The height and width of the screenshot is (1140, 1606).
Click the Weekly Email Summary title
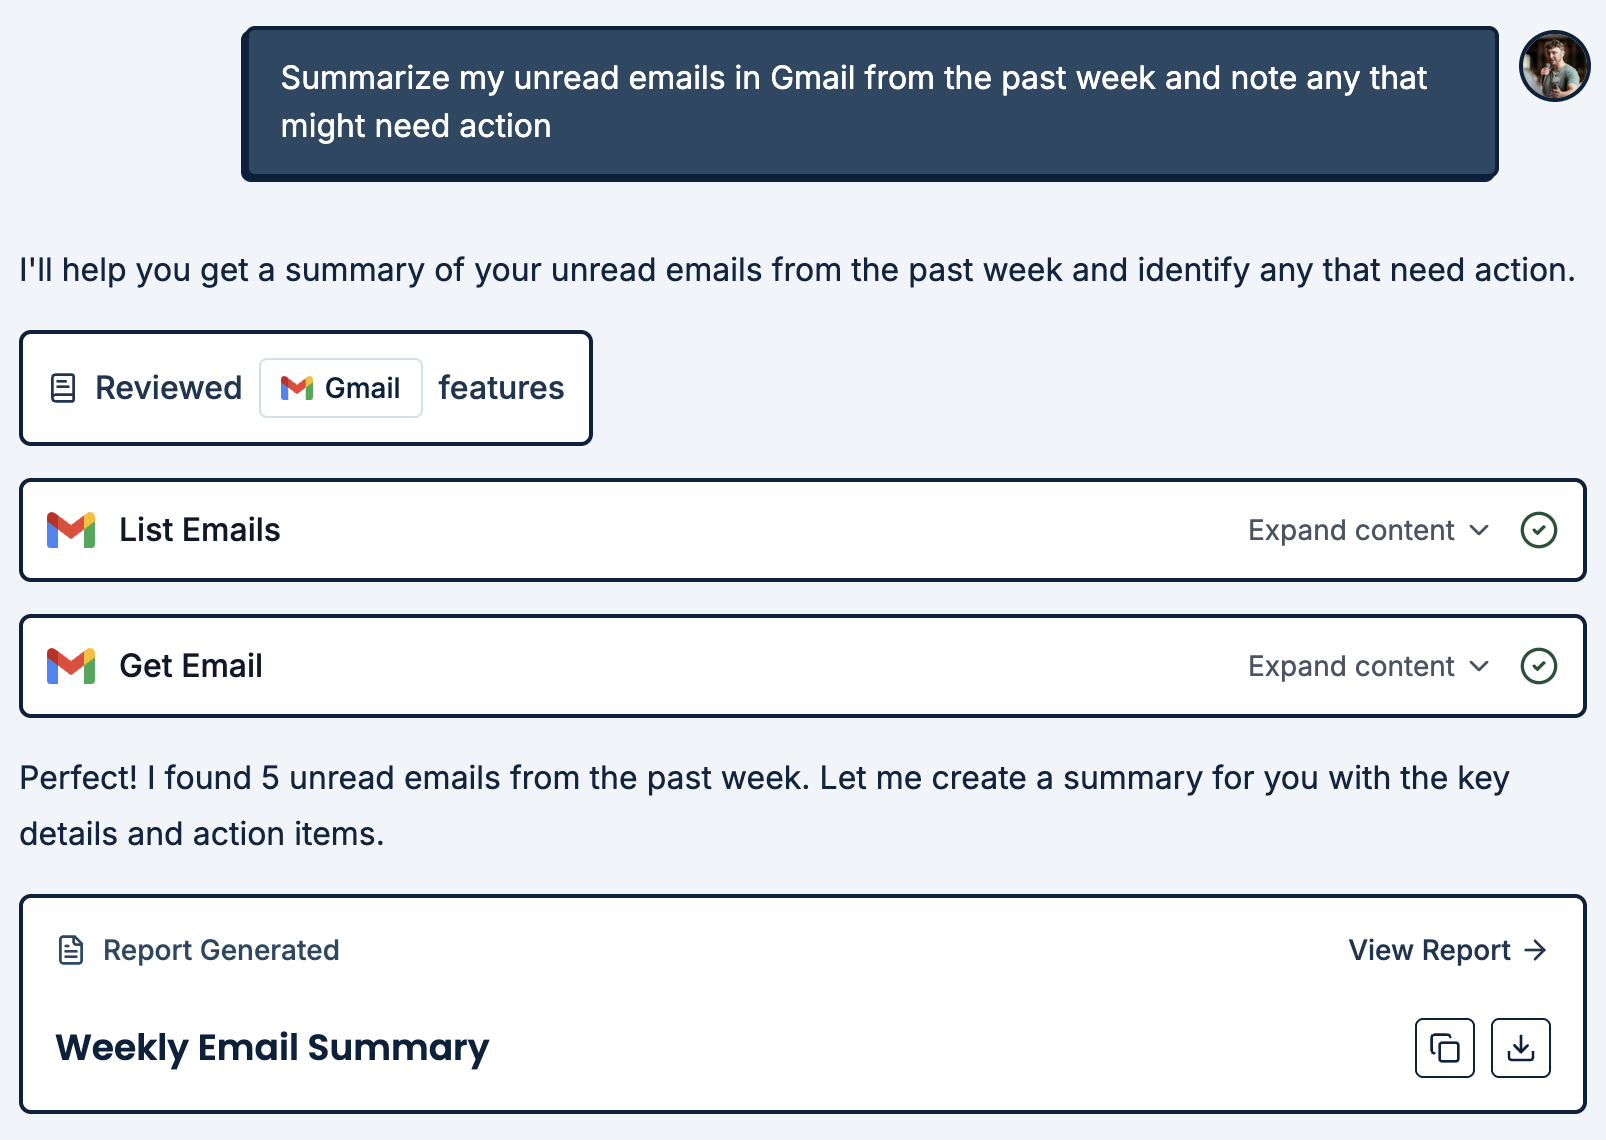(x=272, y=1048)
